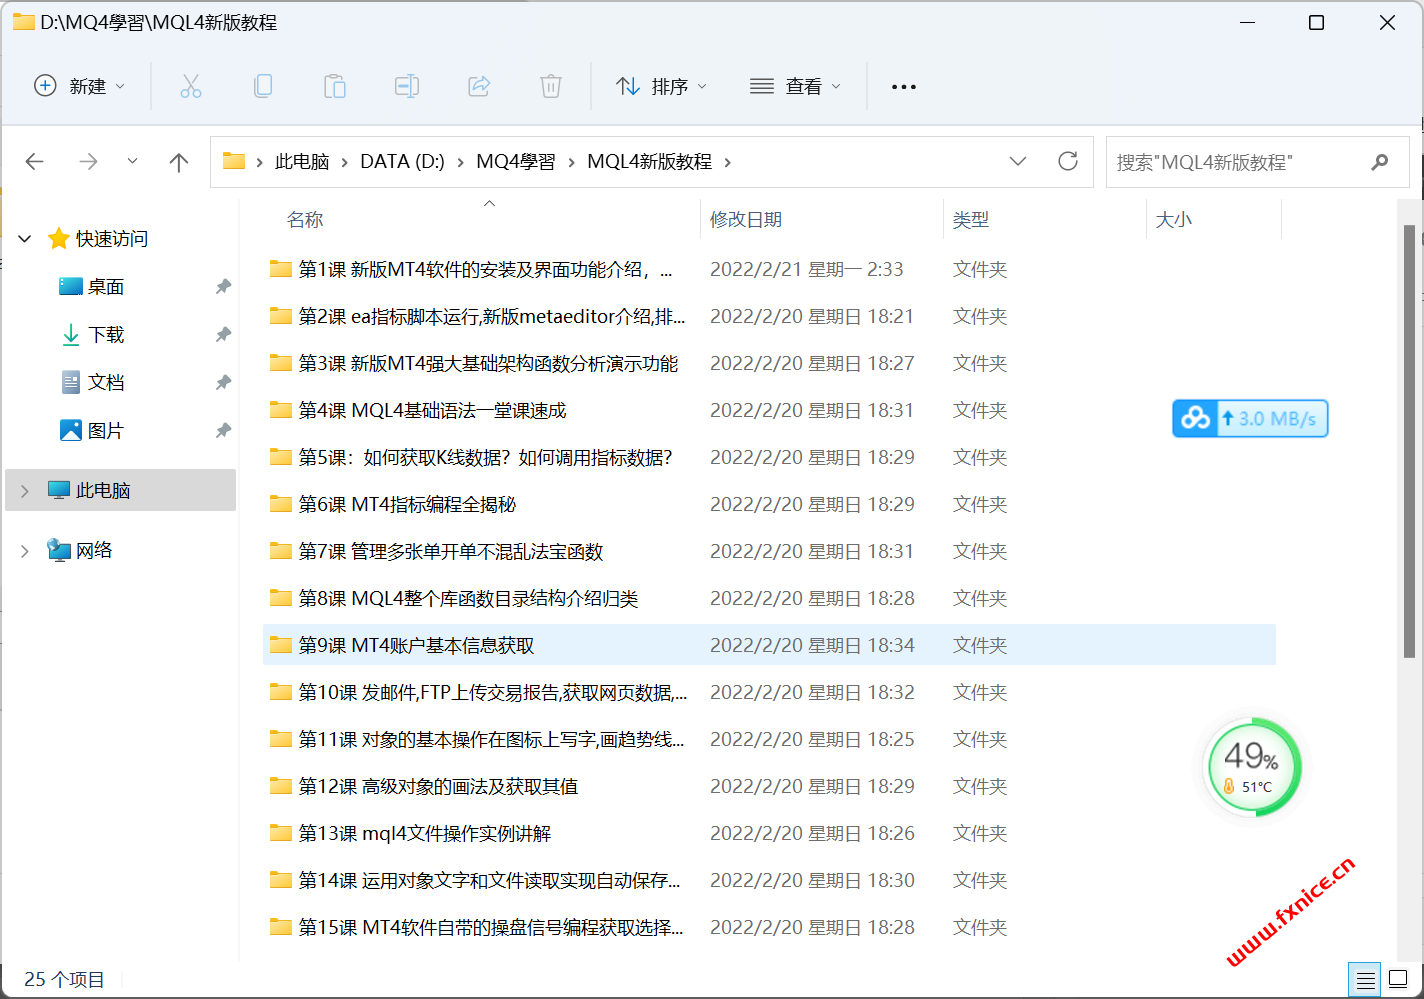Image resolution: width=1424 pixels, height=999 pixels.
Task: Expand address bar history dropdown
Action: [x=1018, y=161]
